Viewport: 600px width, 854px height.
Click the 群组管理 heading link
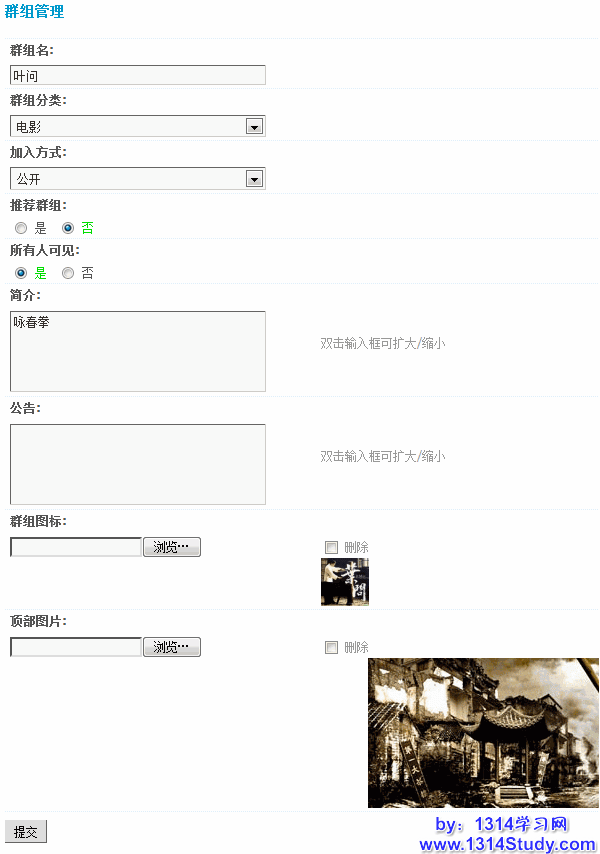(34, 11)
